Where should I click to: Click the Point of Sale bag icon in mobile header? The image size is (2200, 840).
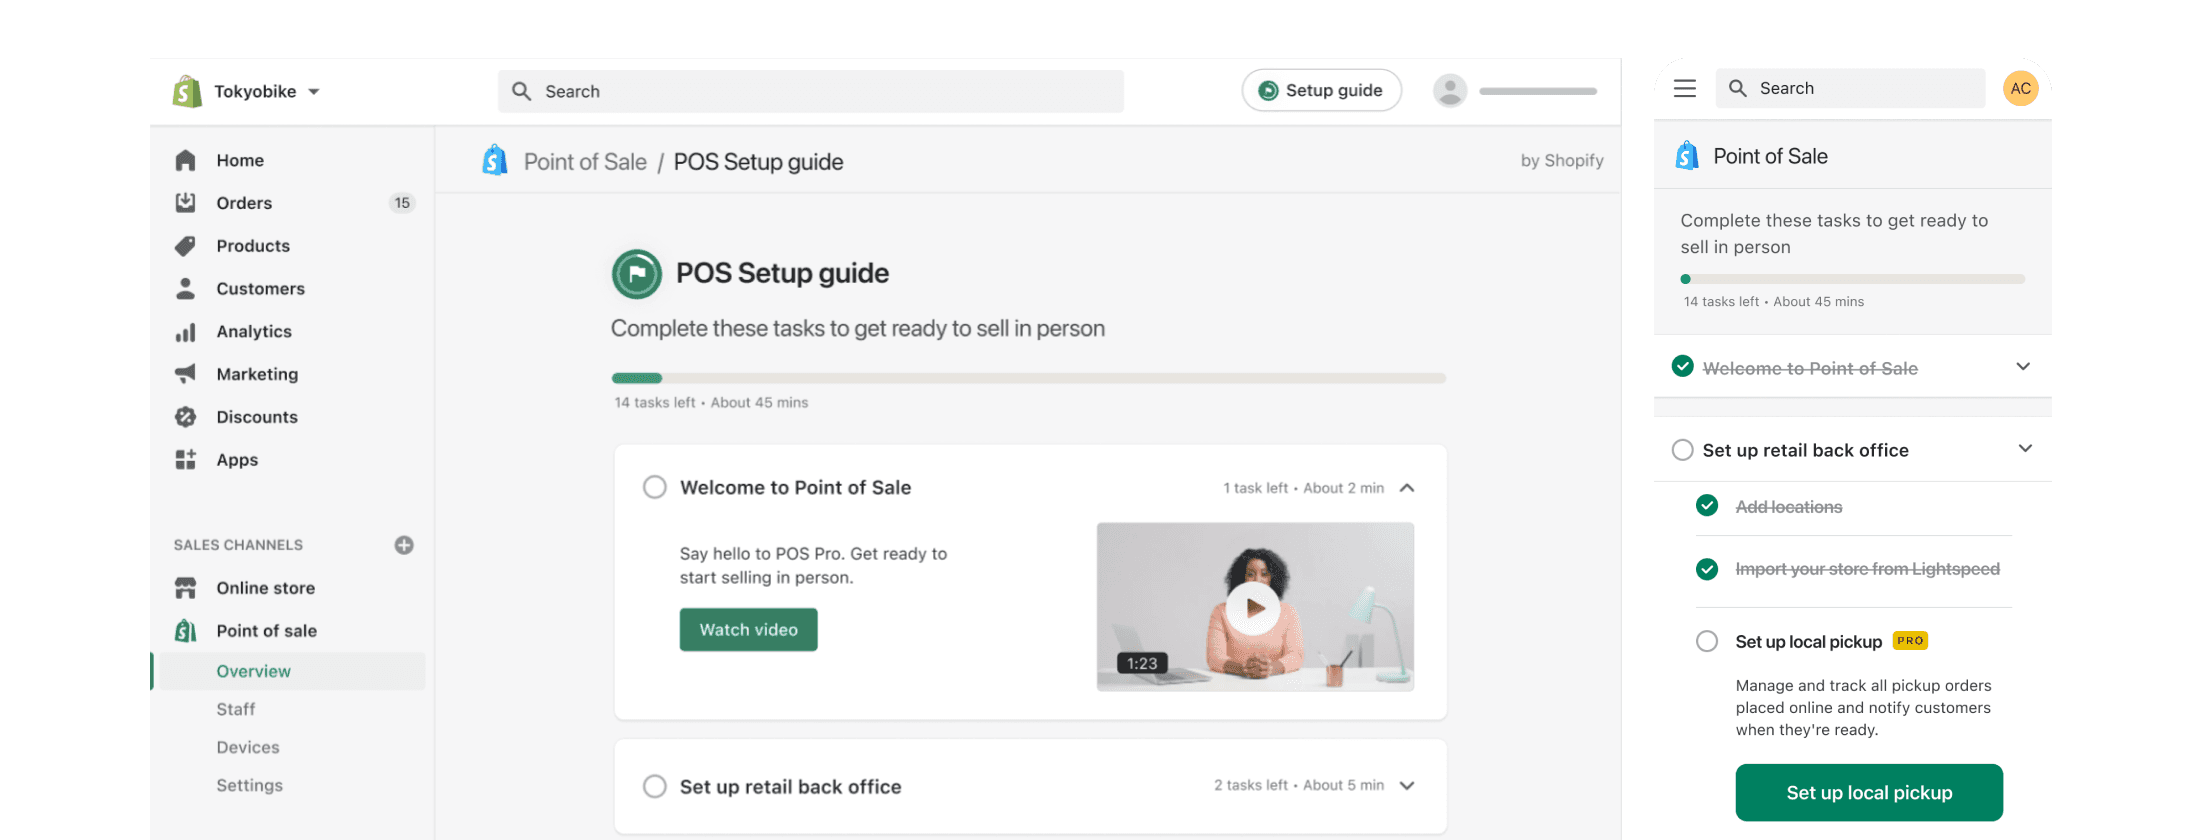[1687, 156]
